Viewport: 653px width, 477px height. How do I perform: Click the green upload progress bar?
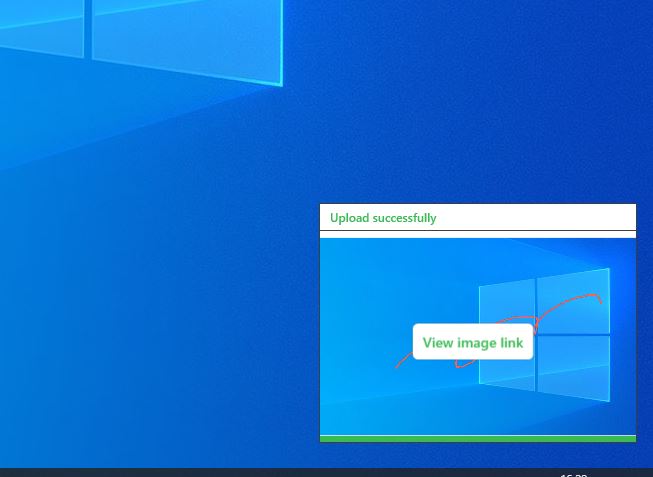click(478, 439)
